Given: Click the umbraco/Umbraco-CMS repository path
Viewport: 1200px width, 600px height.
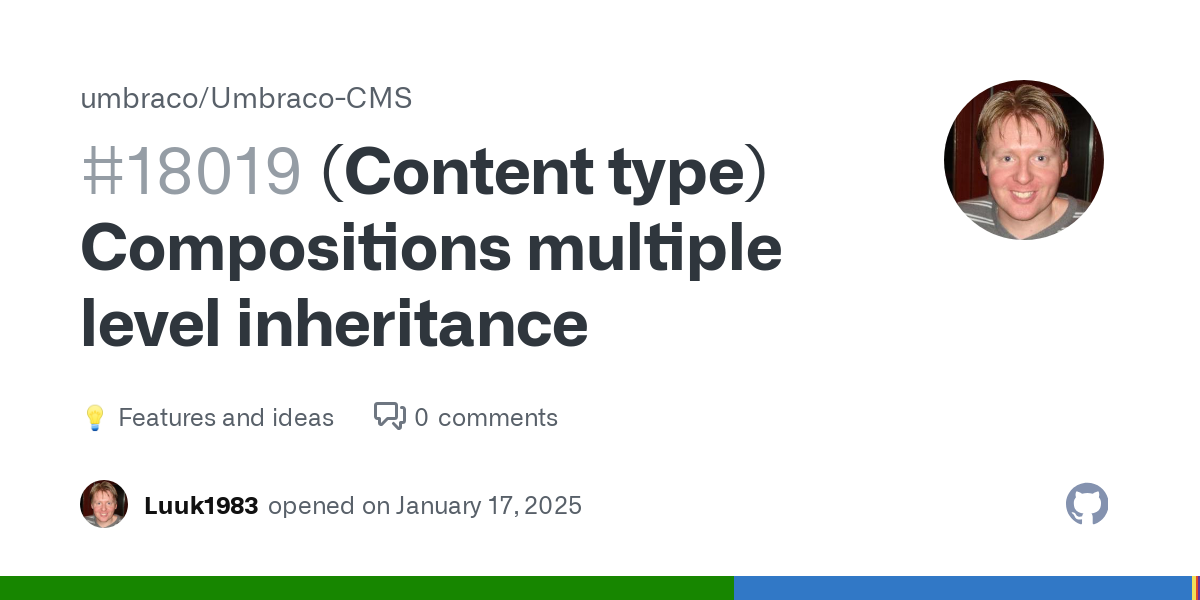Looking at the screenshot, I should (x=246, y=99).
